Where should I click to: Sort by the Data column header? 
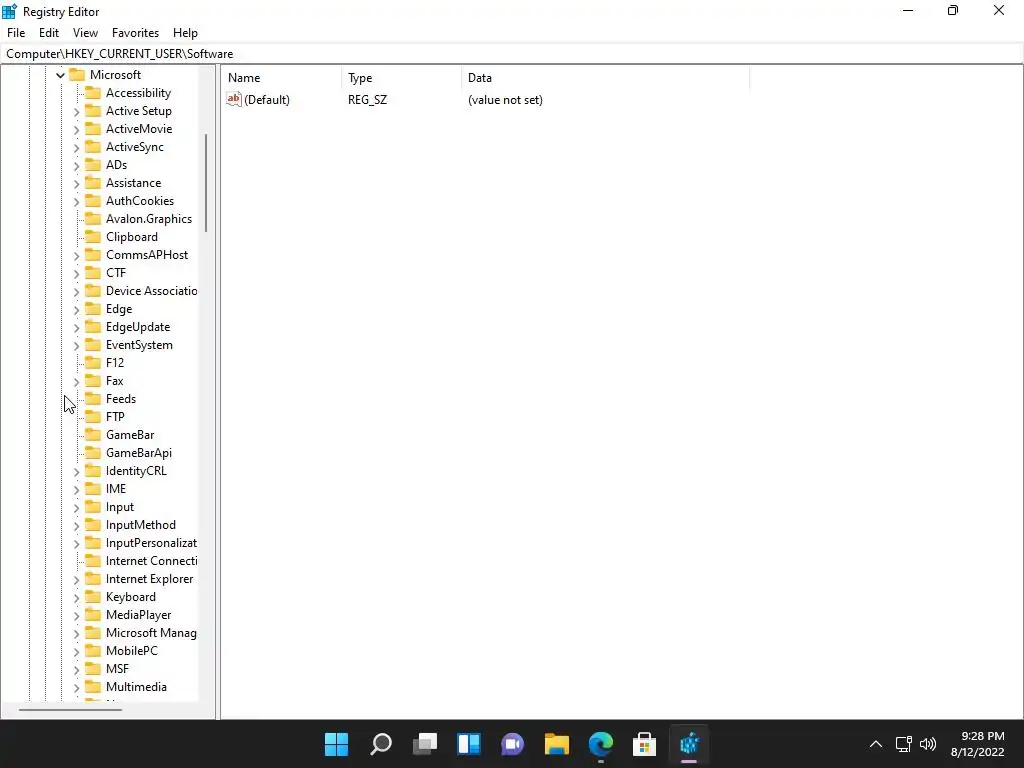coord(605,78)
